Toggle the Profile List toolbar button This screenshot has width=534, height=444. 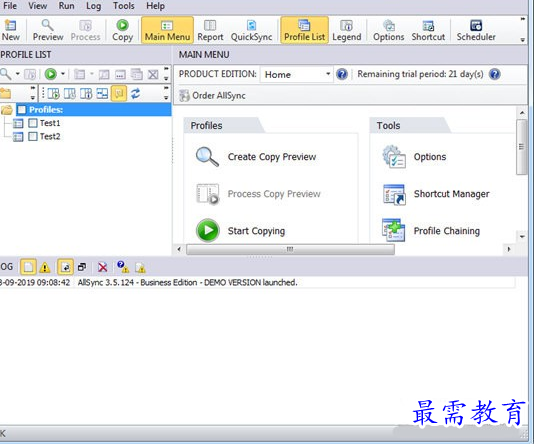pyautogui.click(x=304, y=30)
